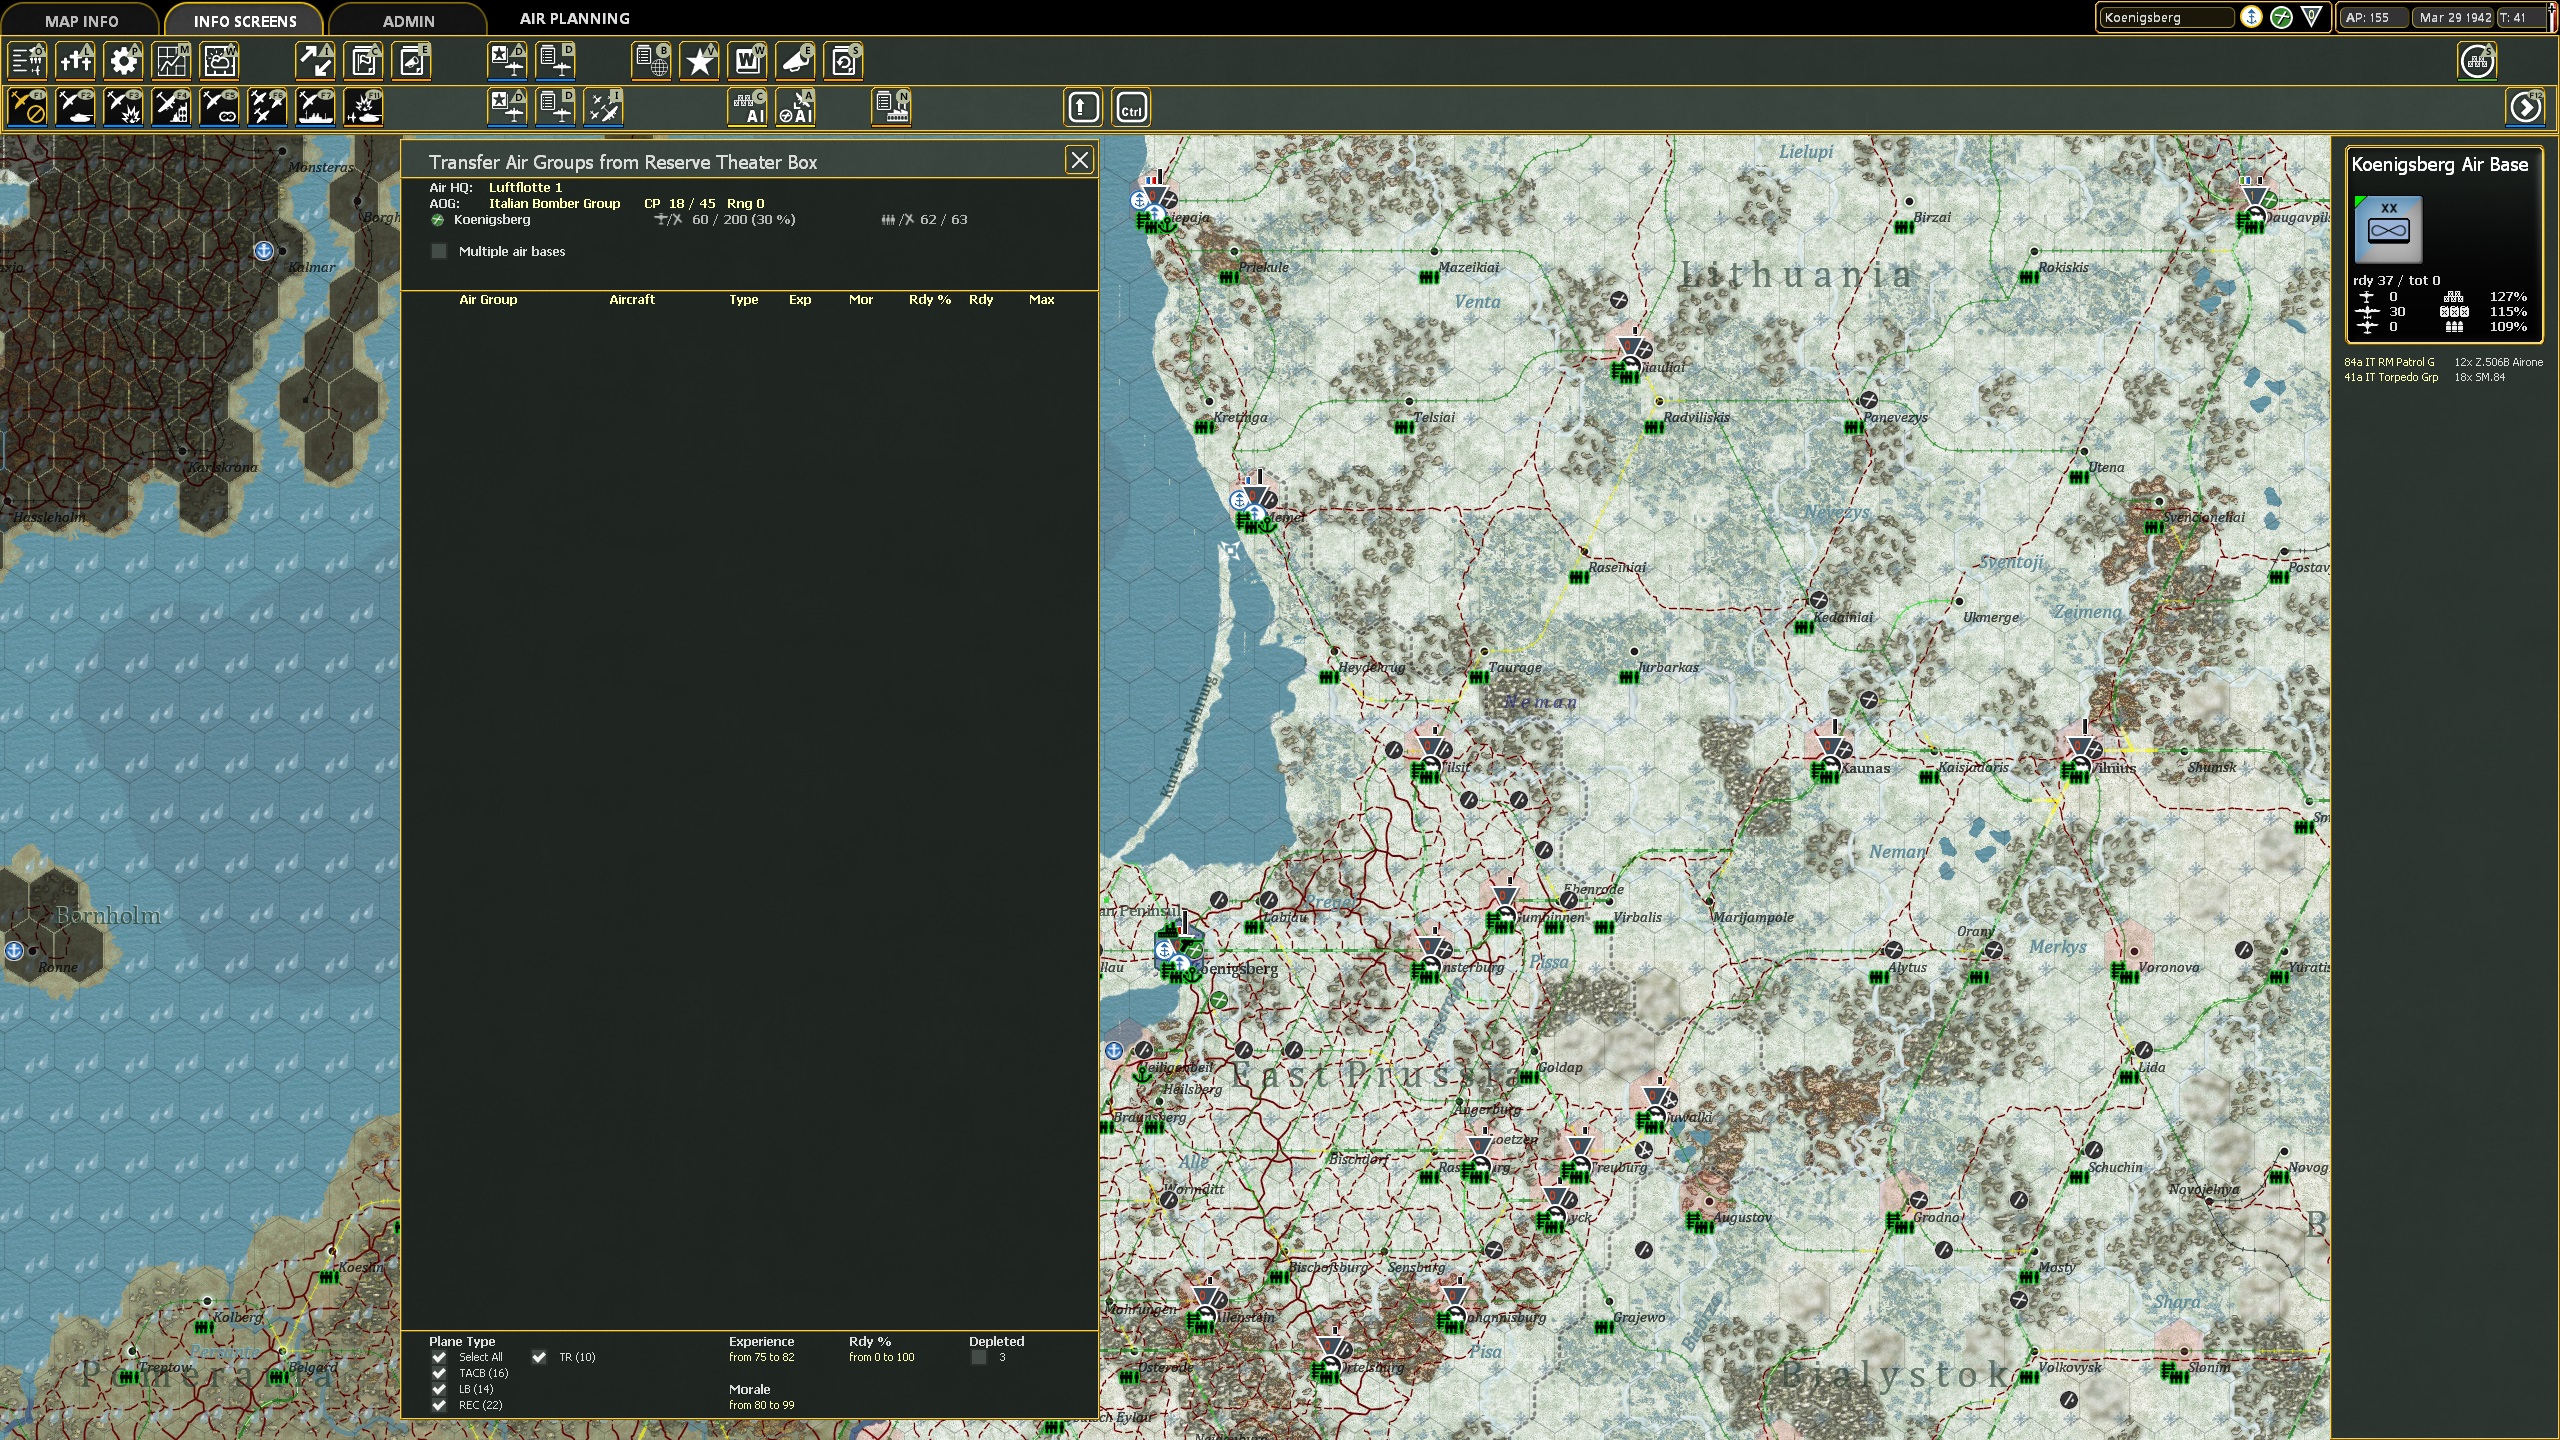Open the W document icon
This screenshot has width=2560, height=1440.
tap(748, 61)
